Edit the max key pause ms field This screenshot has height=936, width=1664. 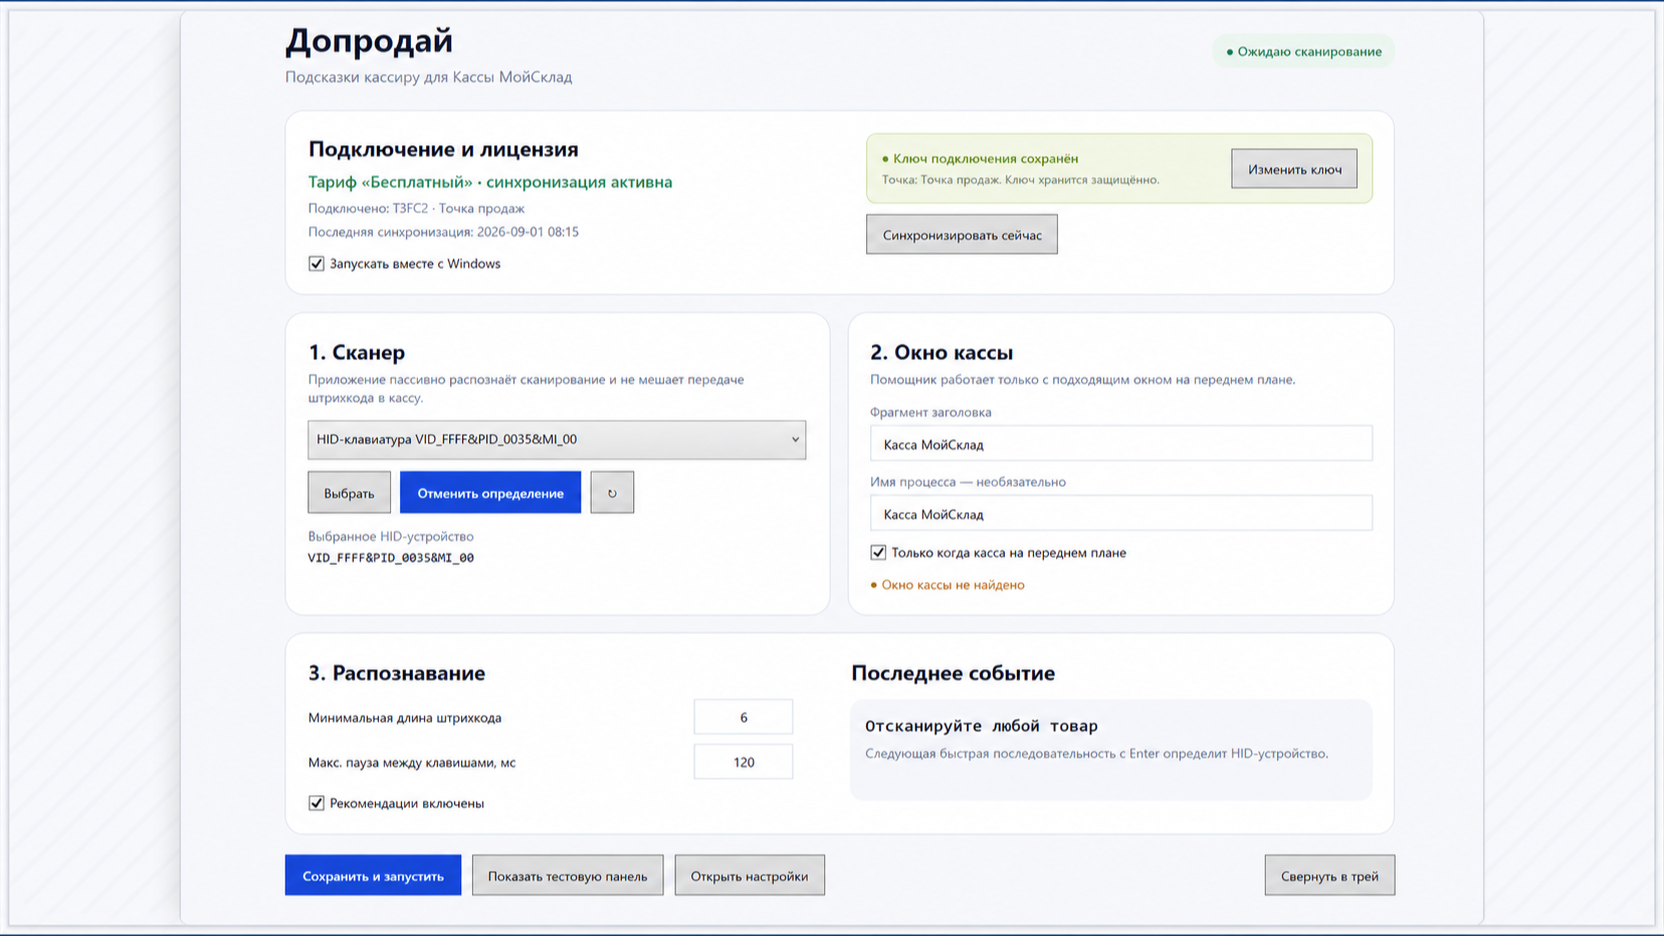coord(743,762)
